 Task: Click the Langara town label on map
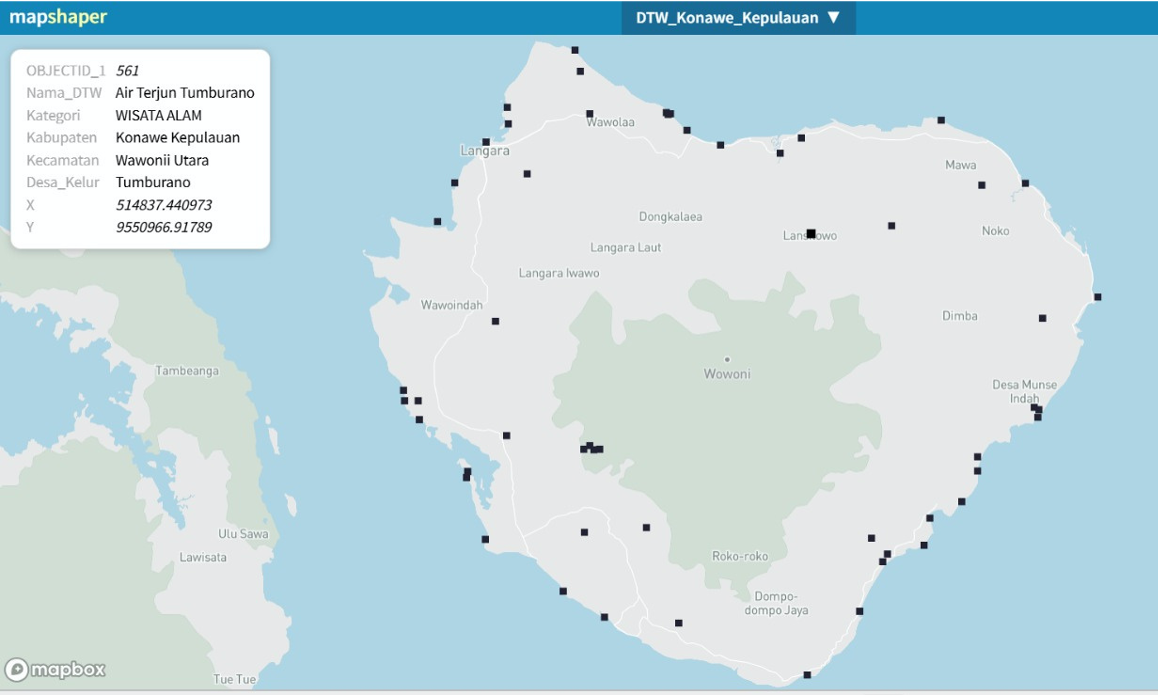pos(485,151)
